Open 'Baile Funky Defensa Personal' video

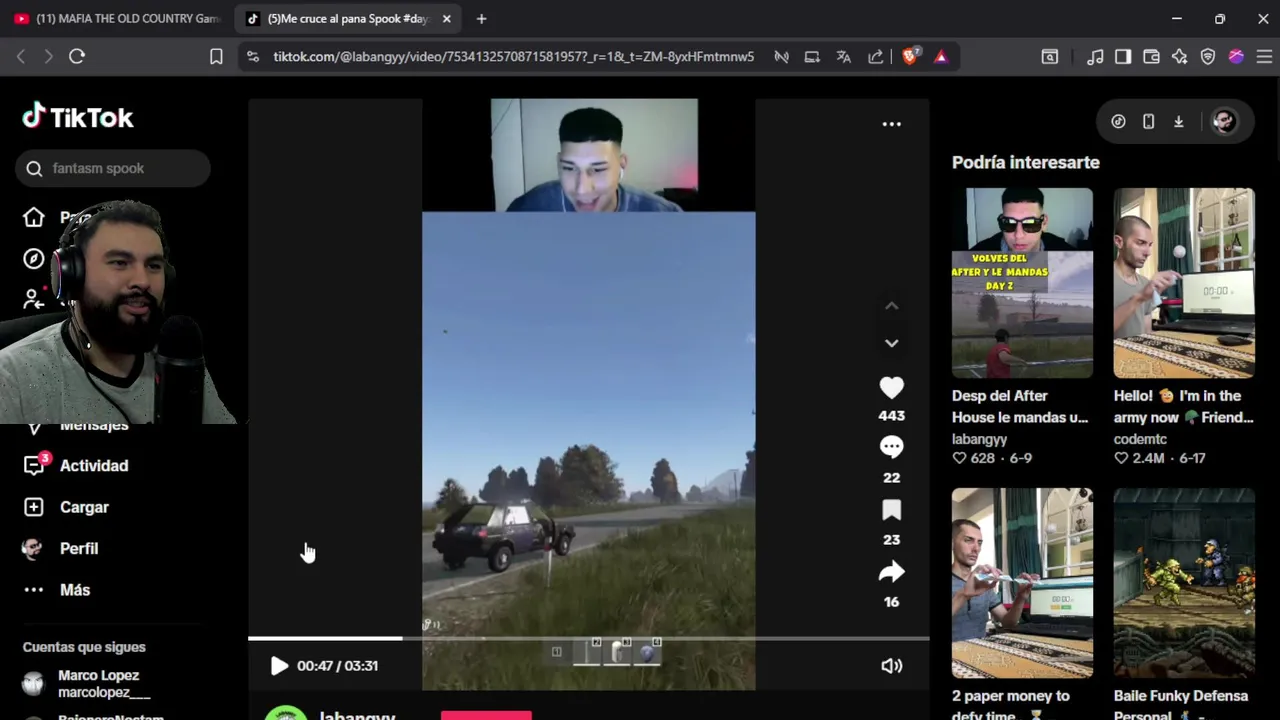point(1184,583)
